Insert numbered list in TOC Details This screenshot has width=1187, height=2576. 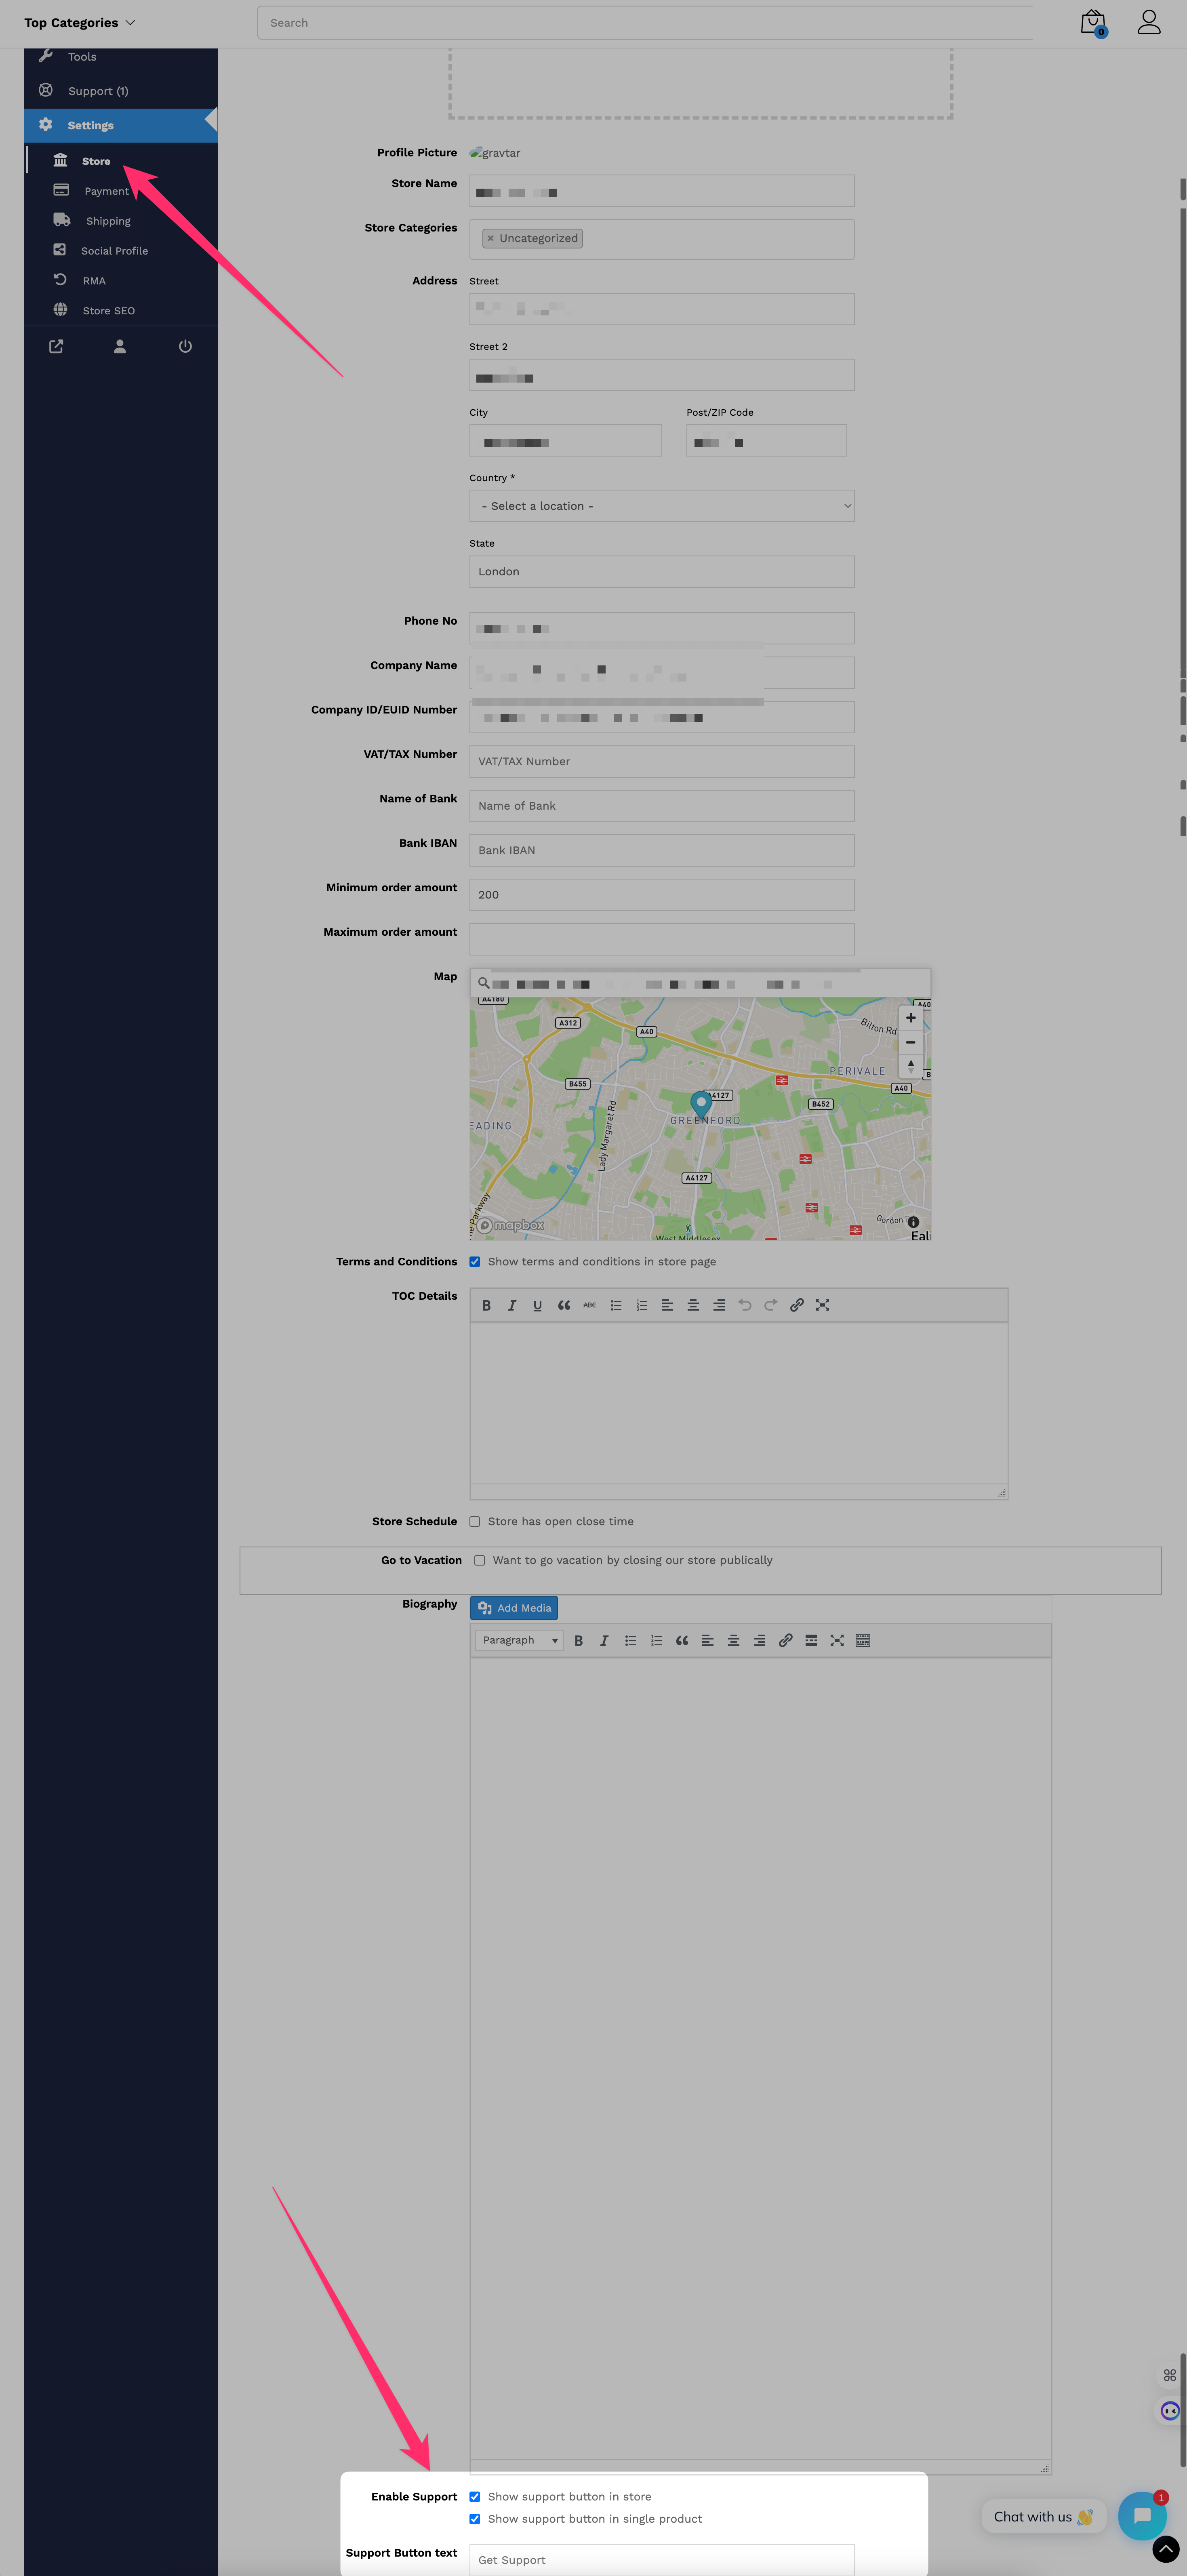tap(642, 1305)
